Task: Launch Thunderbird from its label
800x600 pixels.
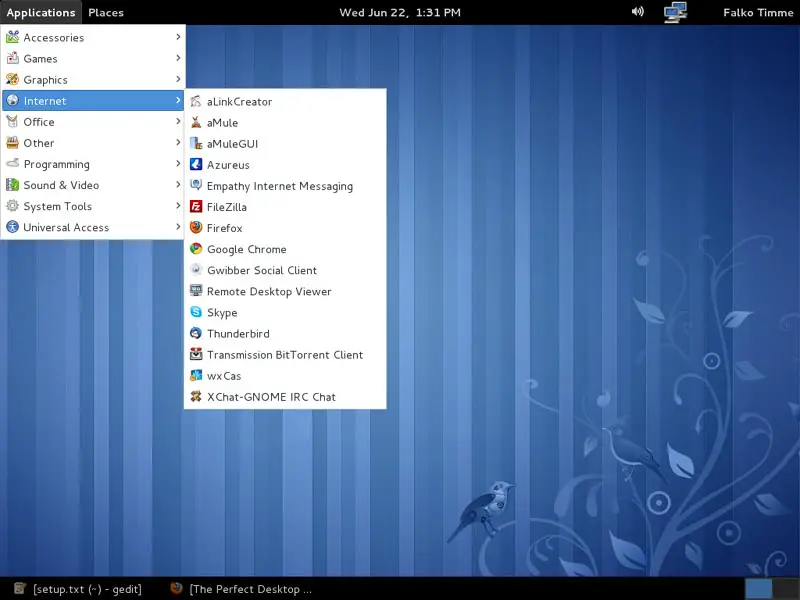Action: (x=238, y=334)
